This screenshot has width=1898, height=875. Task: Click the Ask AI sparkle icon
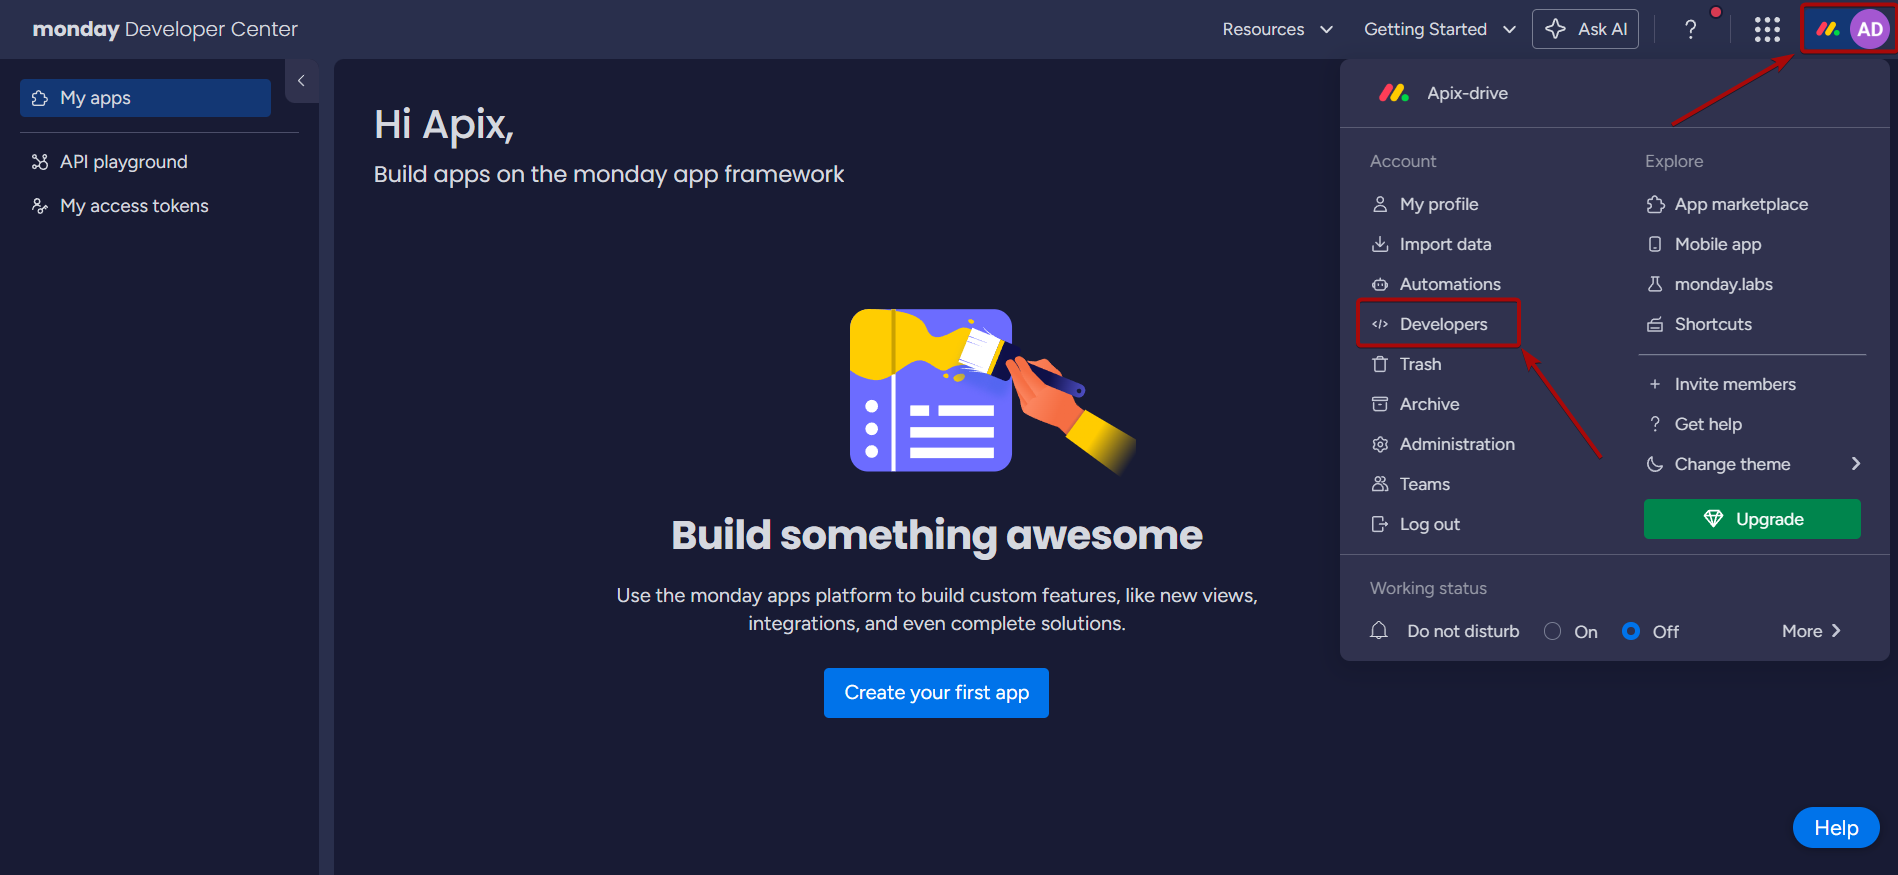pos(1555,29)
